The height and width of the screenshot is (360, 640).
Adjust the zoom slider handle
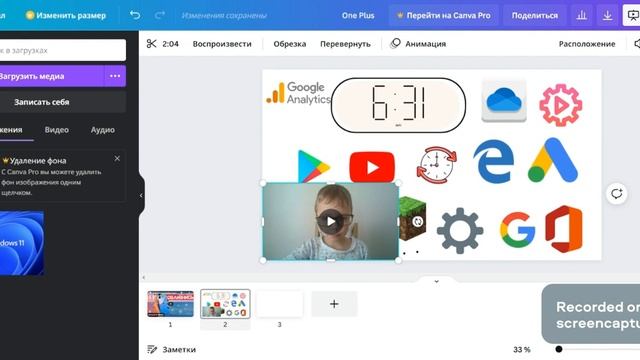coord(559,349)
